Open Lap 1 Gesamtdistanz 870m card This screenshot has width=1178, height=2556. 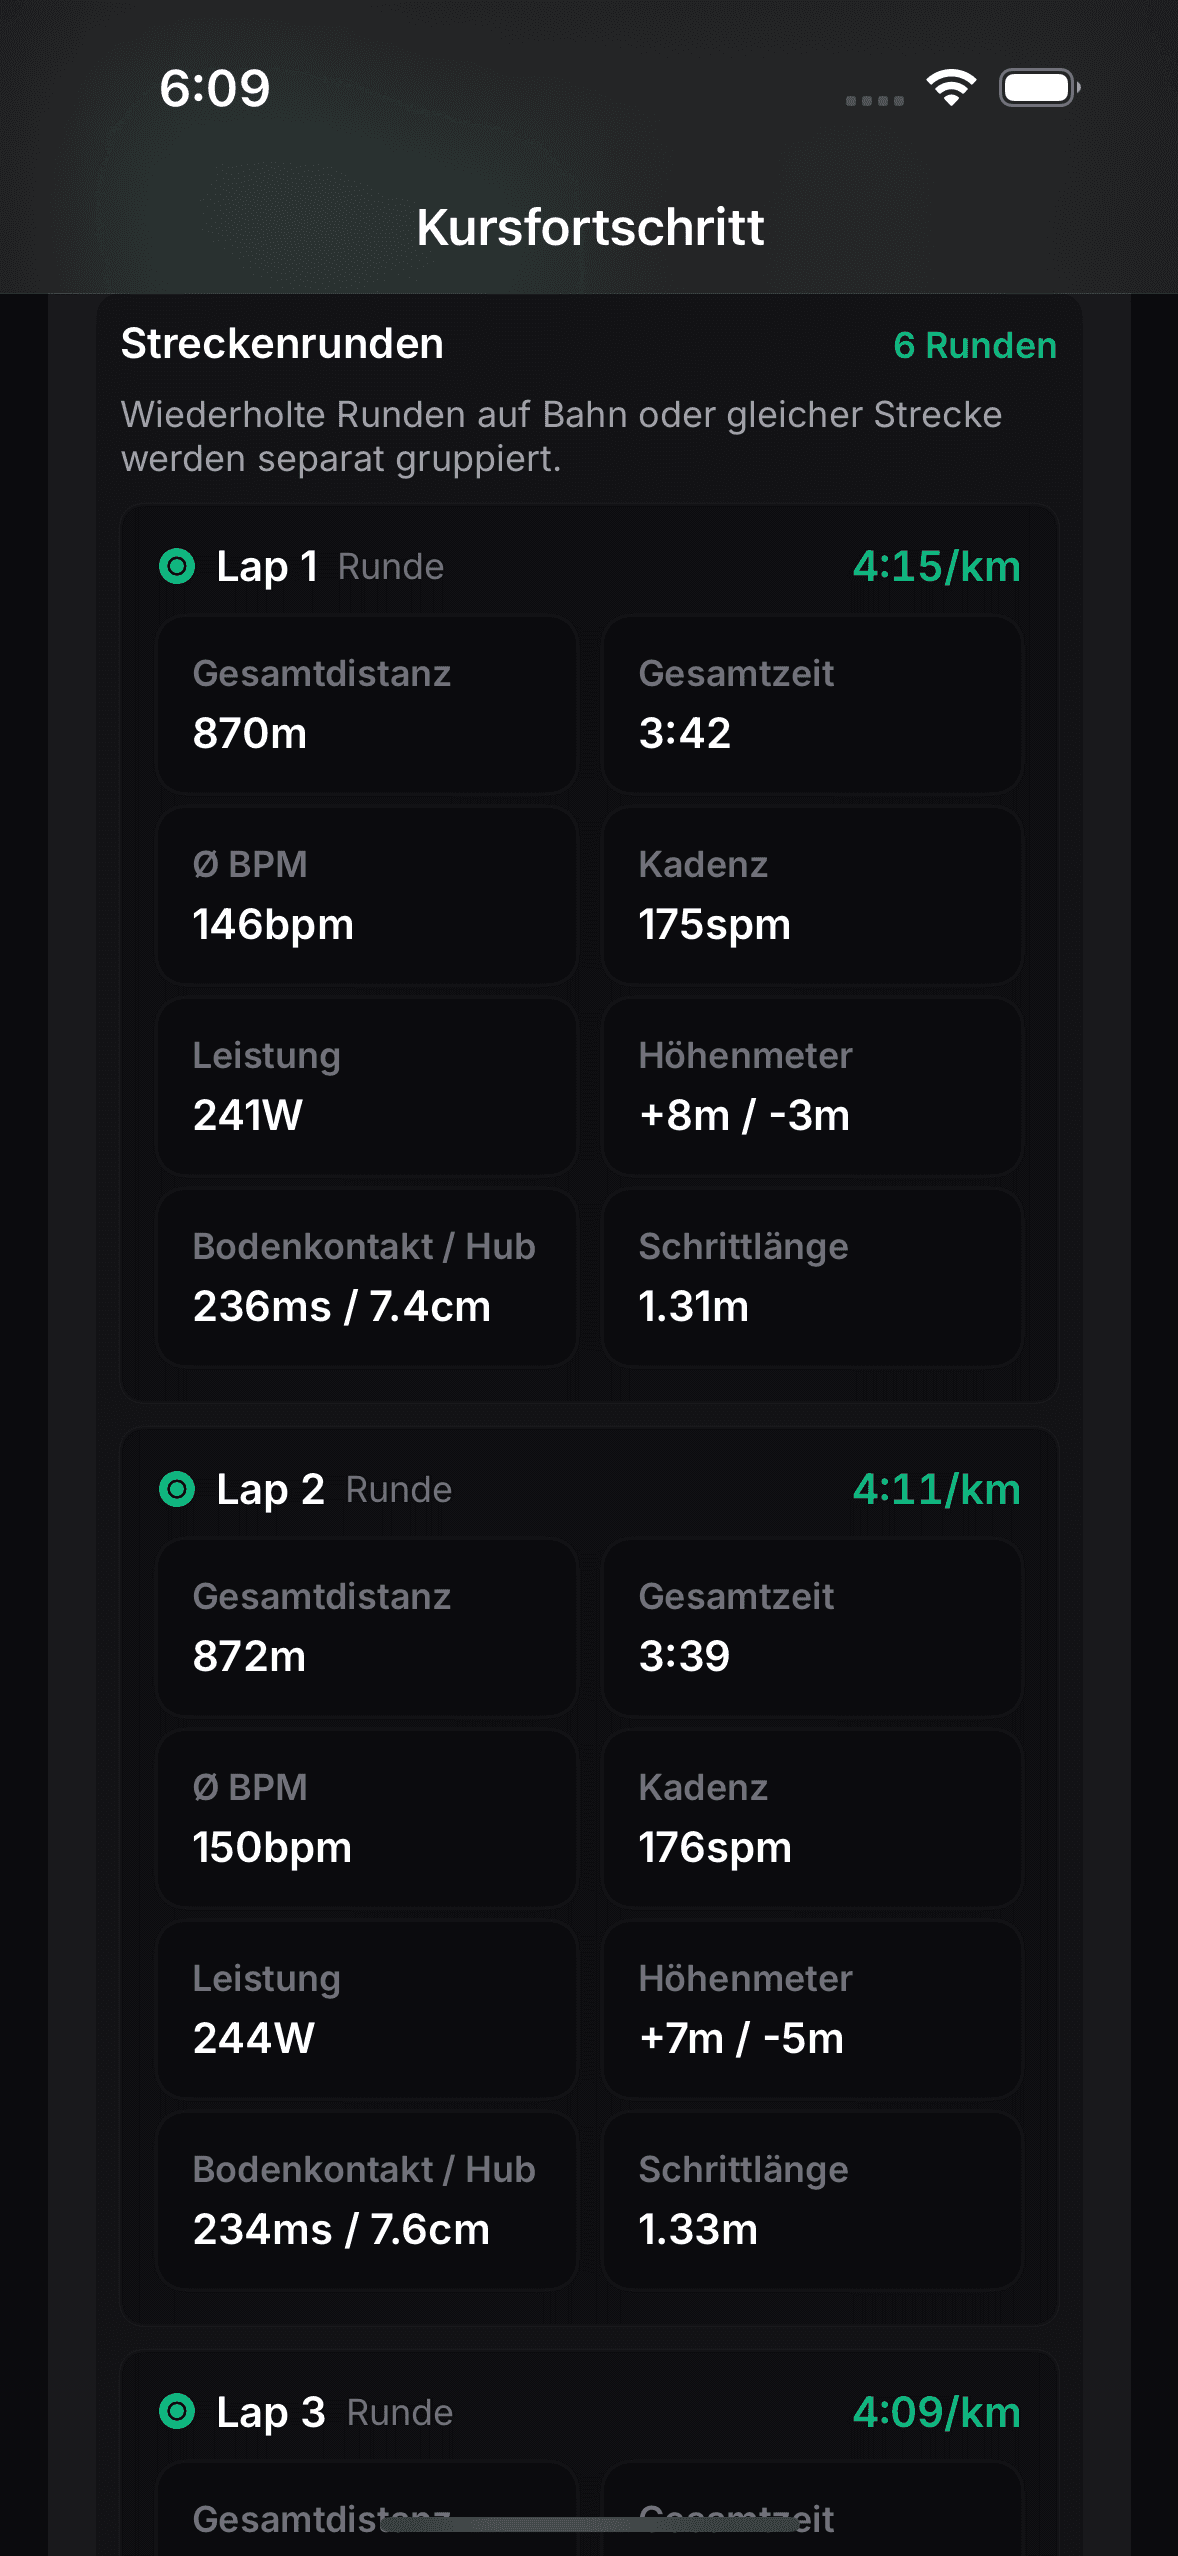[x=367, y=705]
